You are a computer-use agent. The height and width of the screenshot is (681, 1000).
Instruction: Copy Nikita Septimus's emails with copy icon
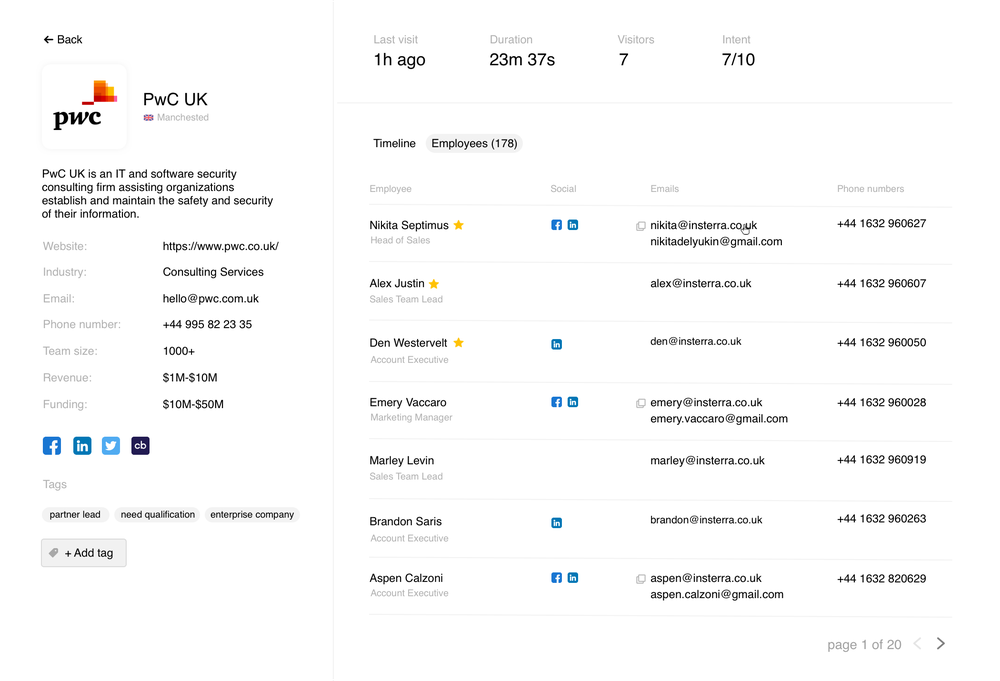pyautogui.click(x=640, y=226)
